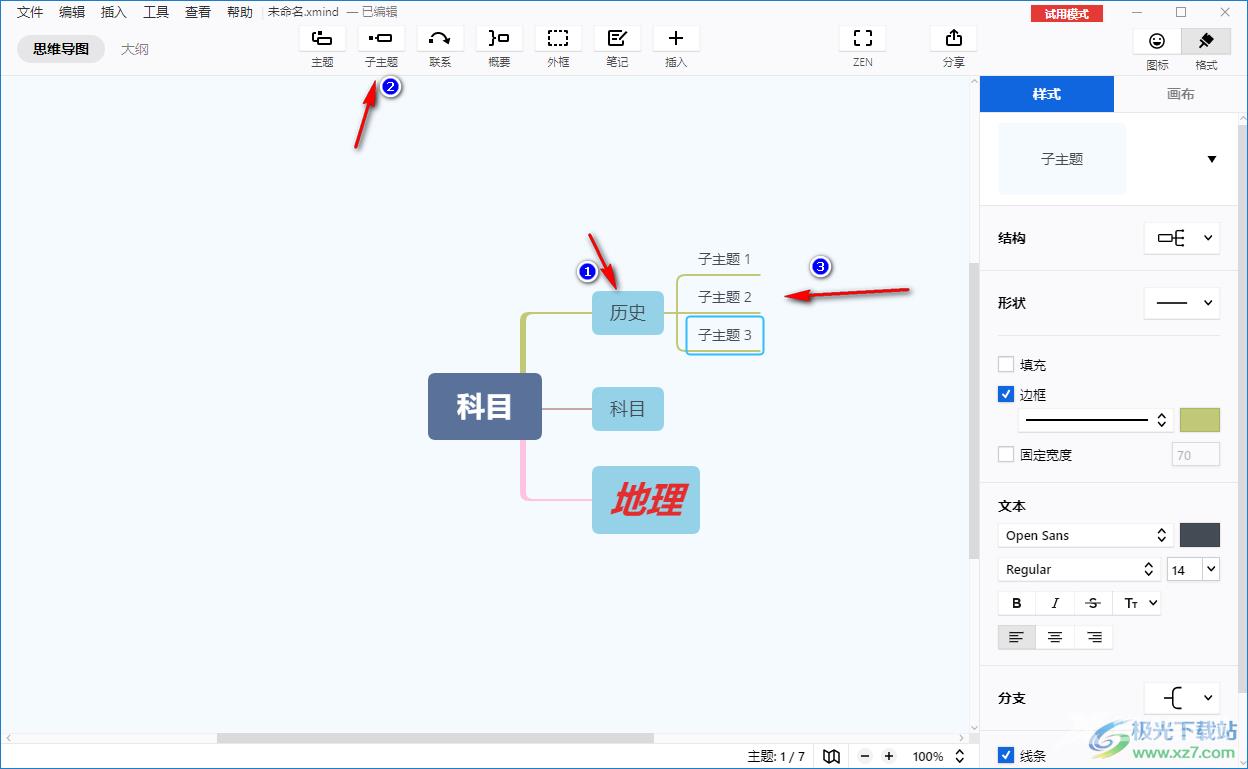Open the Structure (结构) dropdown
1248x769 pixels.
click(x=1182, y=238)
